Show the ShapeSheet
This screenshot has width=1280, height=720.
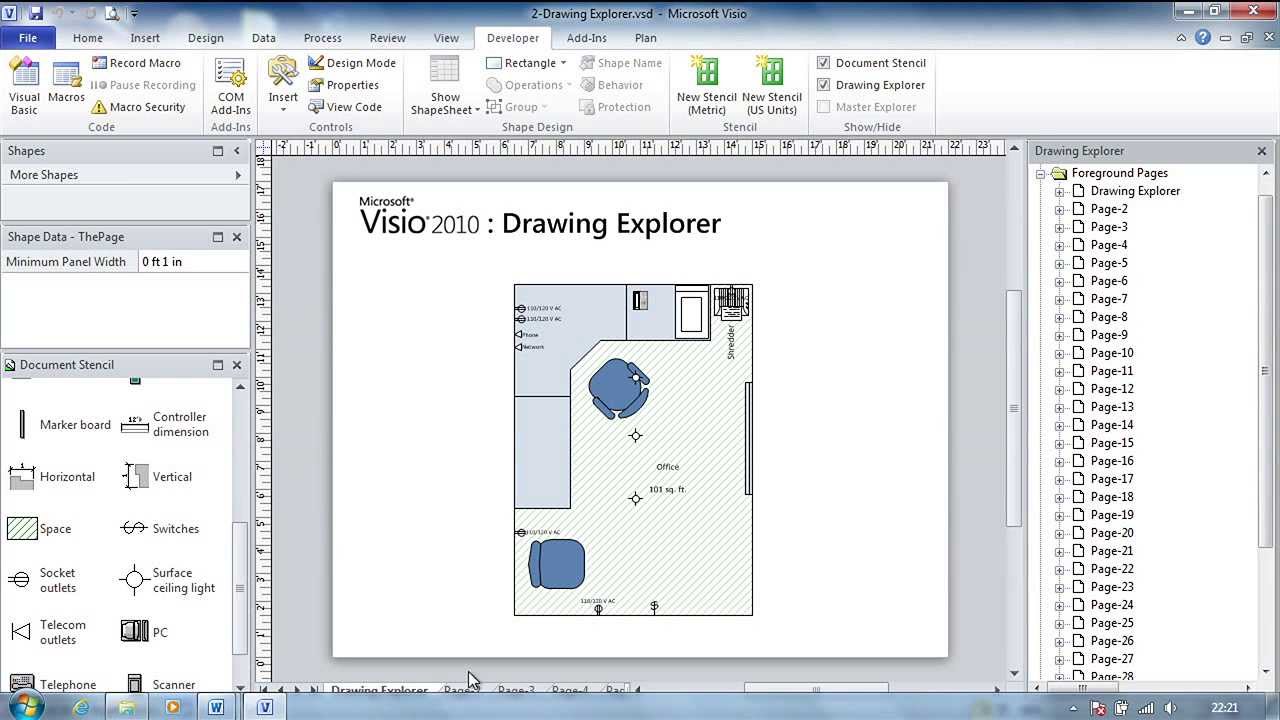click(445, 87)
